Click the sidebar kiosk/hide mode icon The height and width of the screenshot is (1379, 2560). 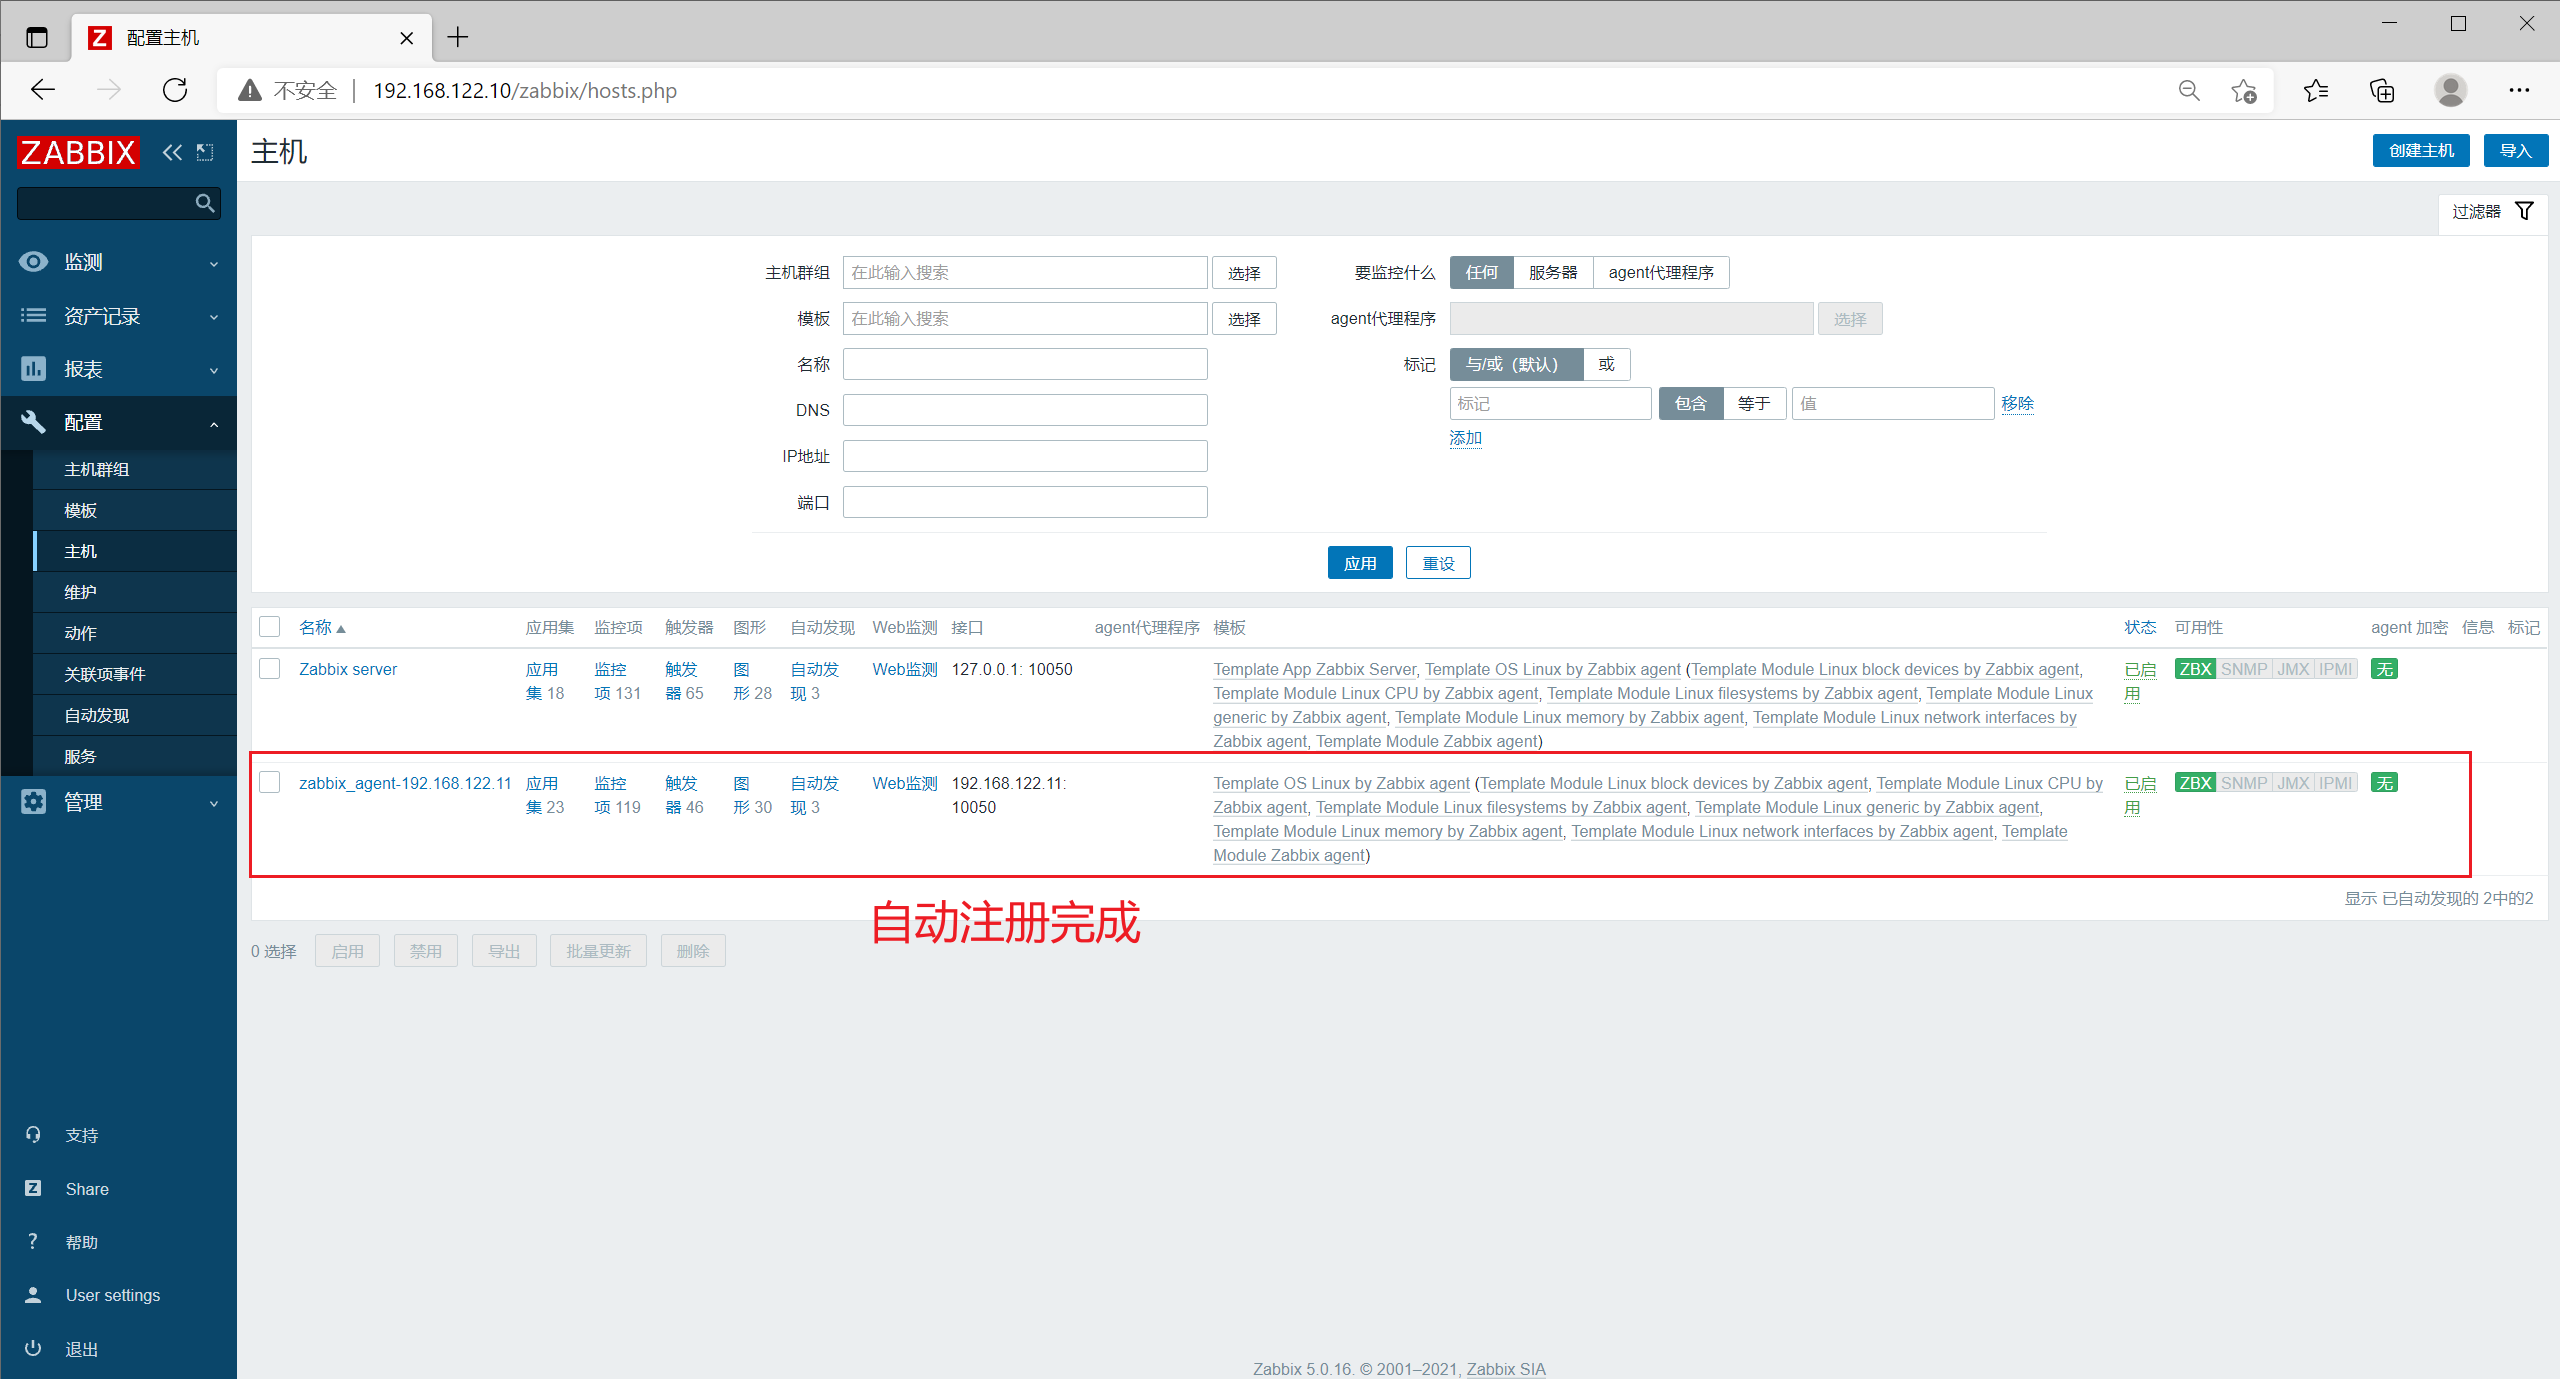[x=205, y=152]
